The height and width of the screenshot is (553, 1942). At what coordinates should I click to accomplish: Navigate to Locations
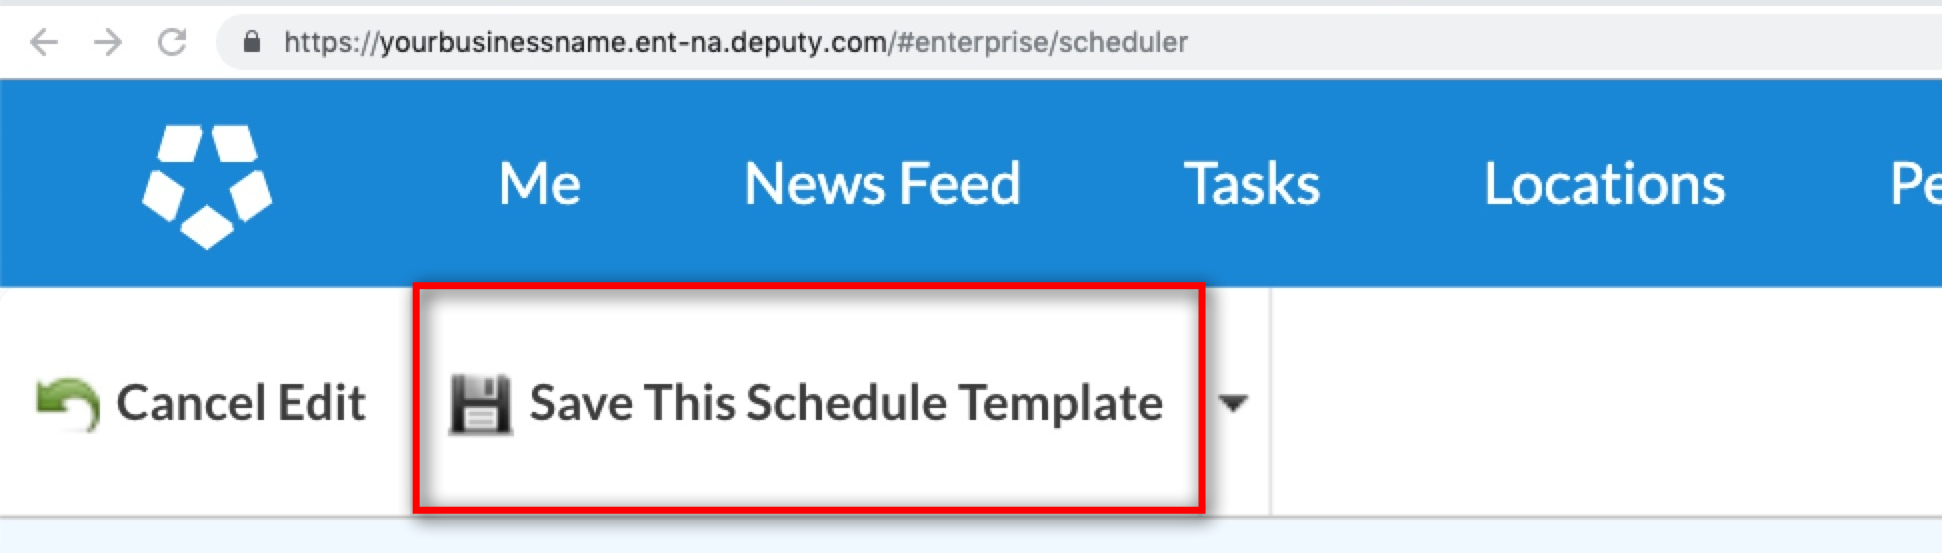click(x=1604, y=184)
